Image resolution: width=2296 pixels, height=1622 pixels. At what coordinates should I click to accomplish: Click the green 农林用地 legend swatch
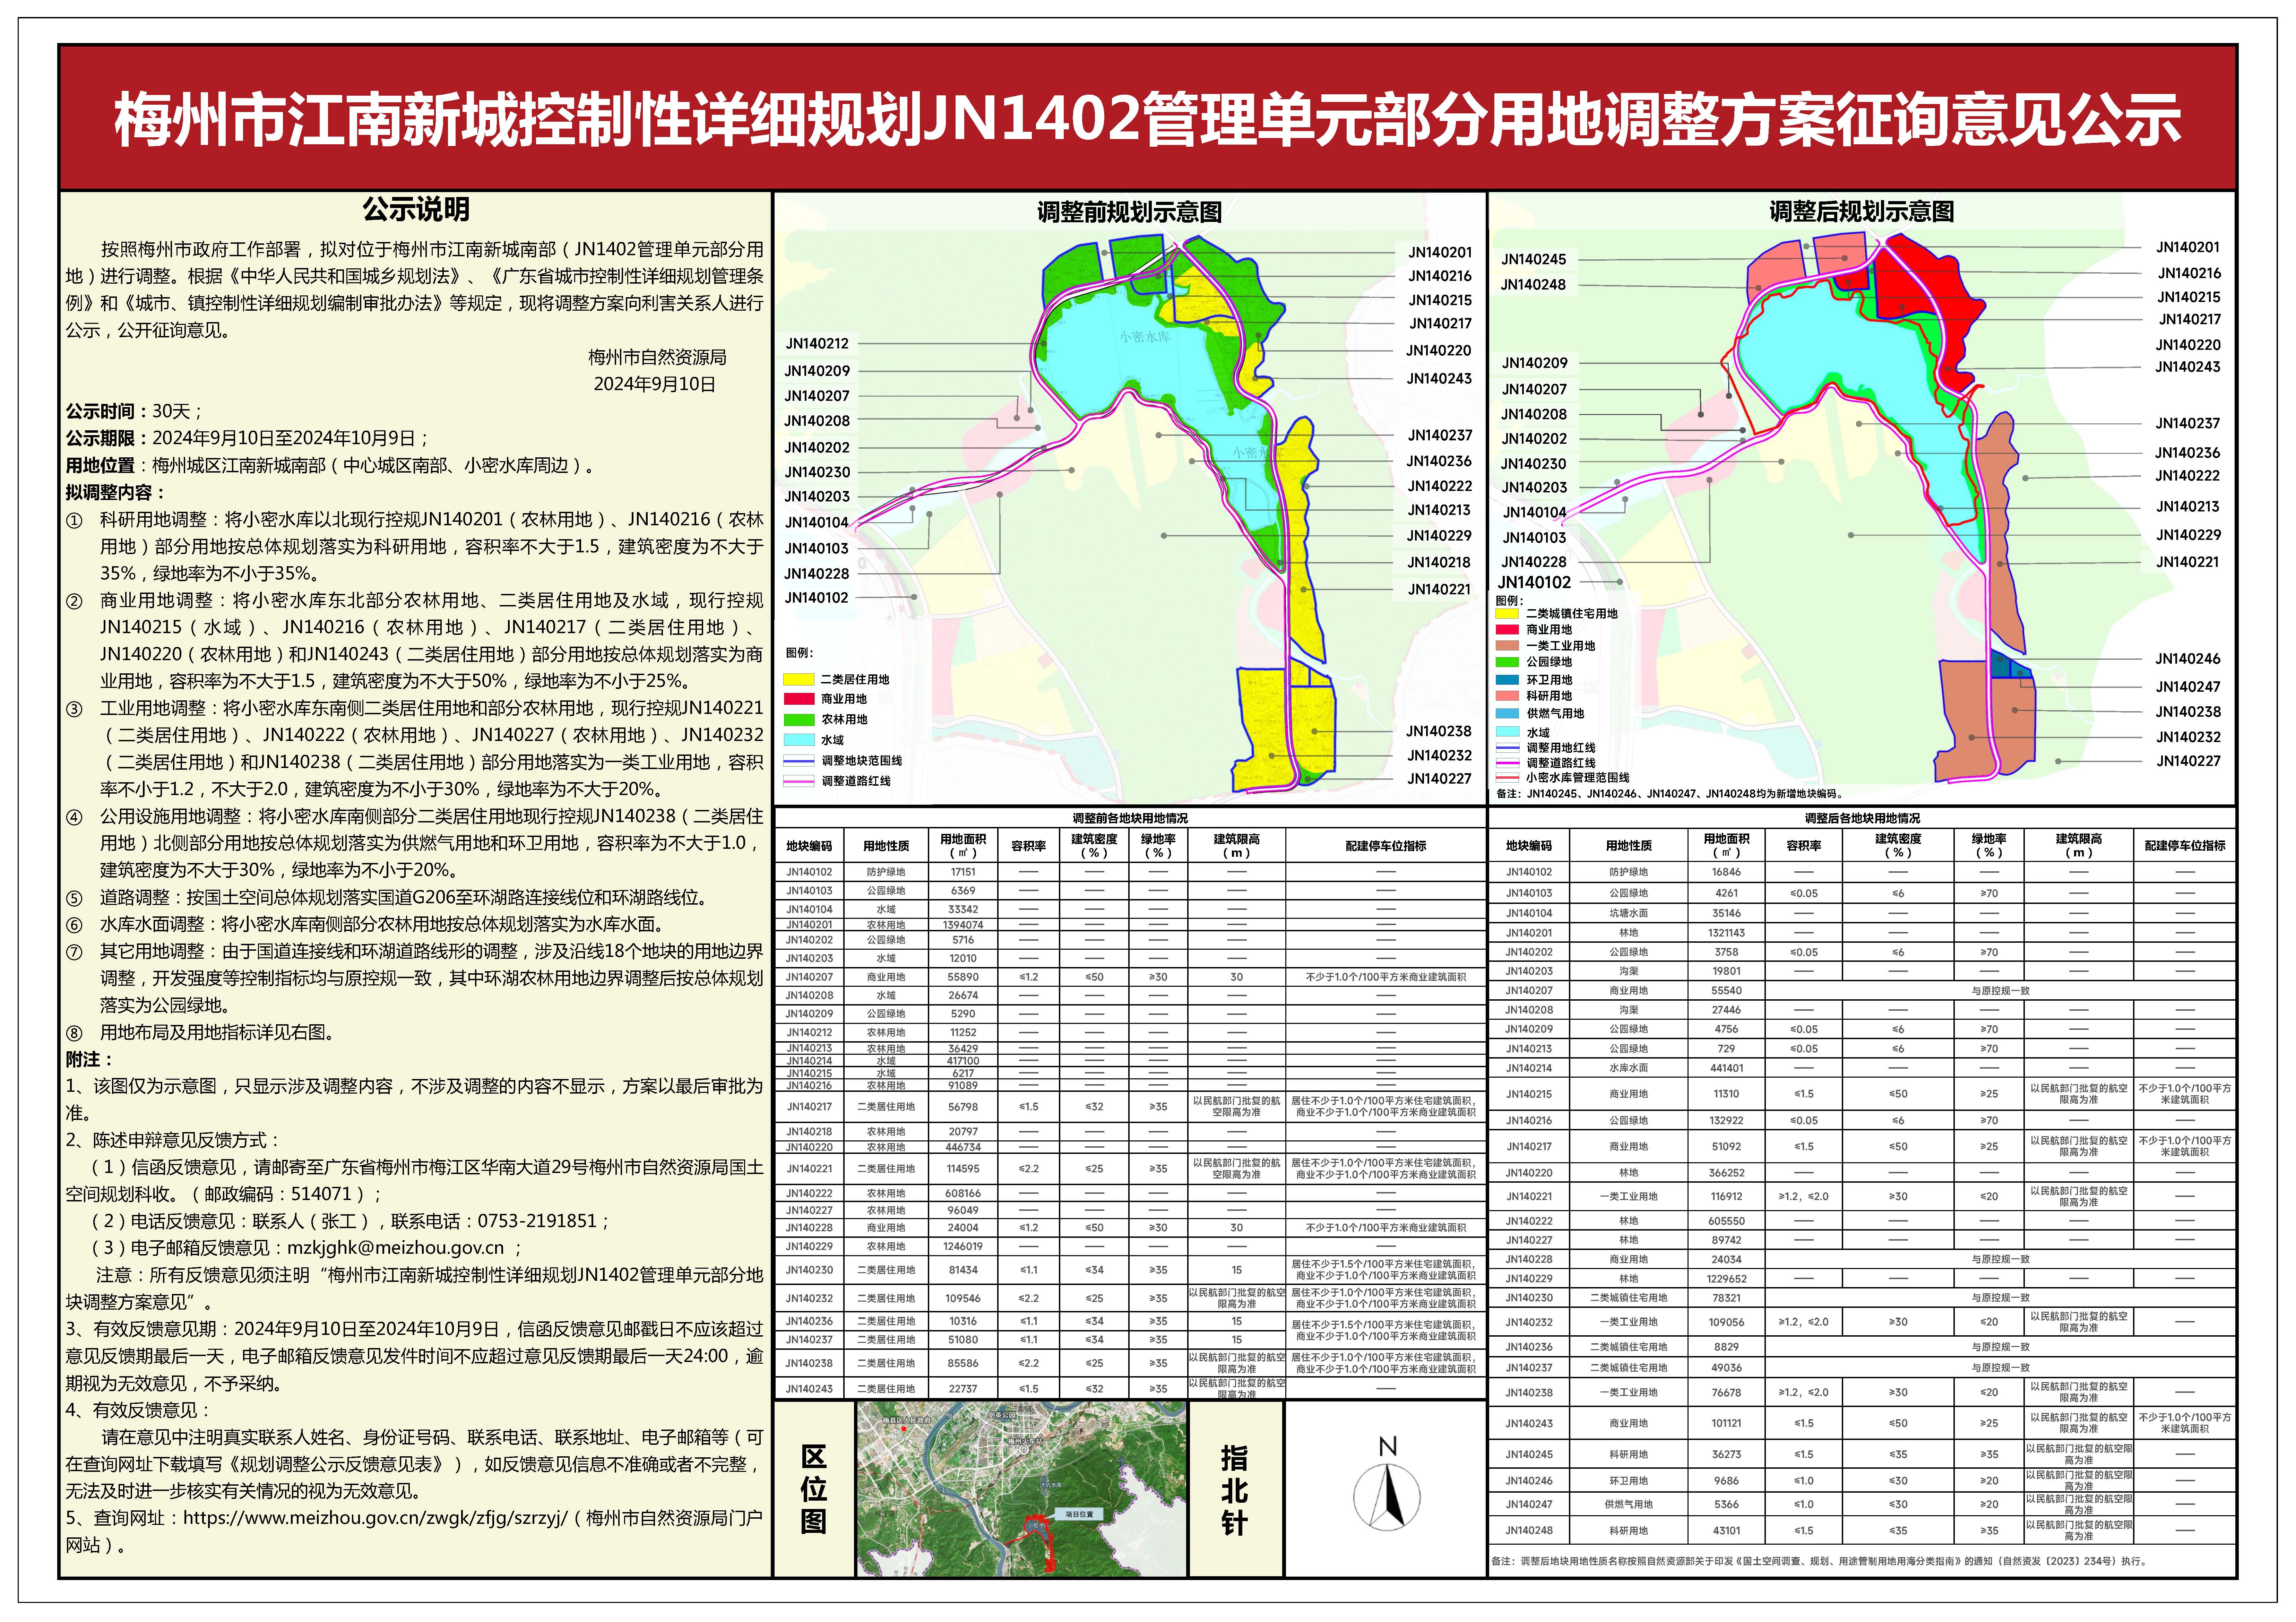coord(799,720)
